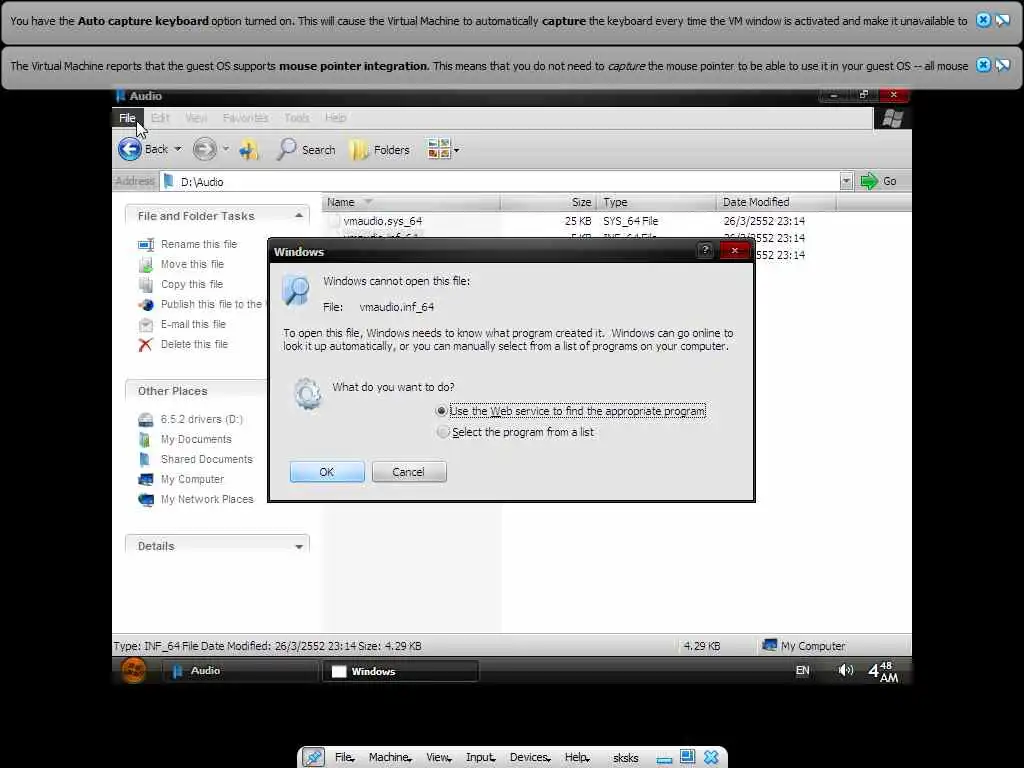Sort by Size column header
1024x768 pixels.
tap(549, 202)
